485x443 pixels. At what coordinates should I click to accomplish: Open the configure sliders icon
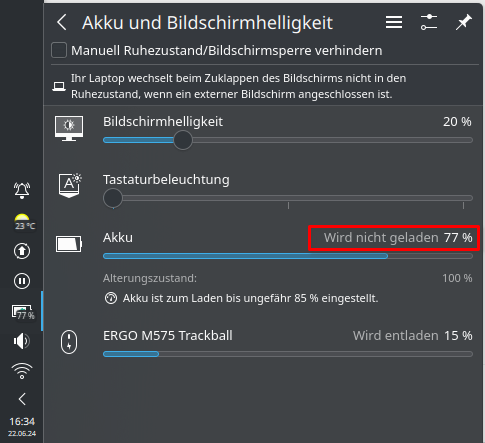tap(429, 22)
